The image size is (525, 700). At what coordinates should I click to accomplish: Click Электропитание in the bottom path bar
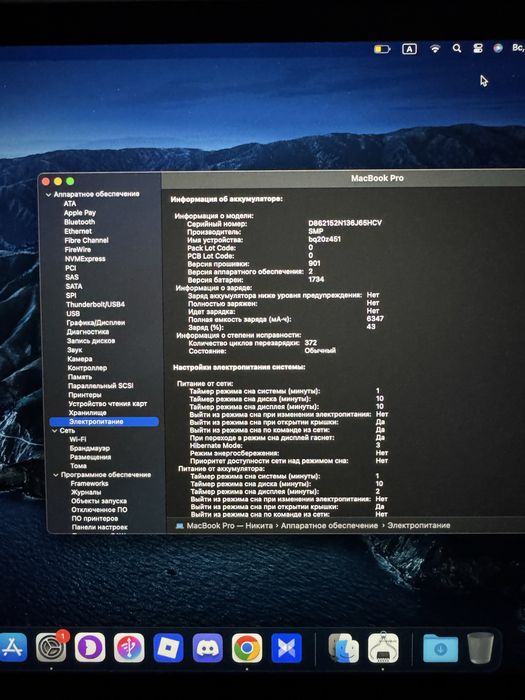(x=418, y=525)
